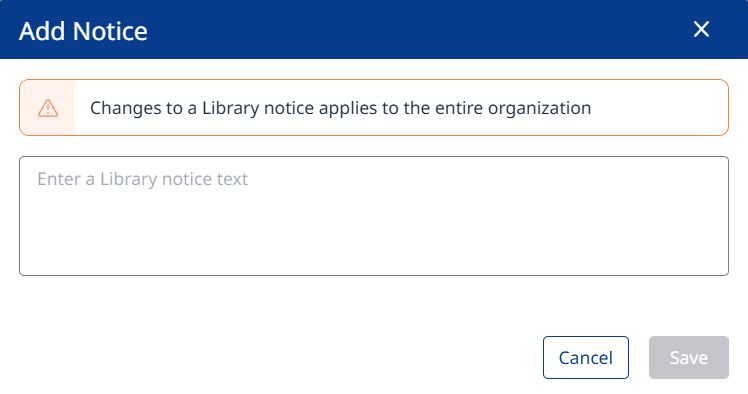Click the 'Enter a Library notice text' placeholder
This screenshot has height=394, width=748.
click(143, 179)
